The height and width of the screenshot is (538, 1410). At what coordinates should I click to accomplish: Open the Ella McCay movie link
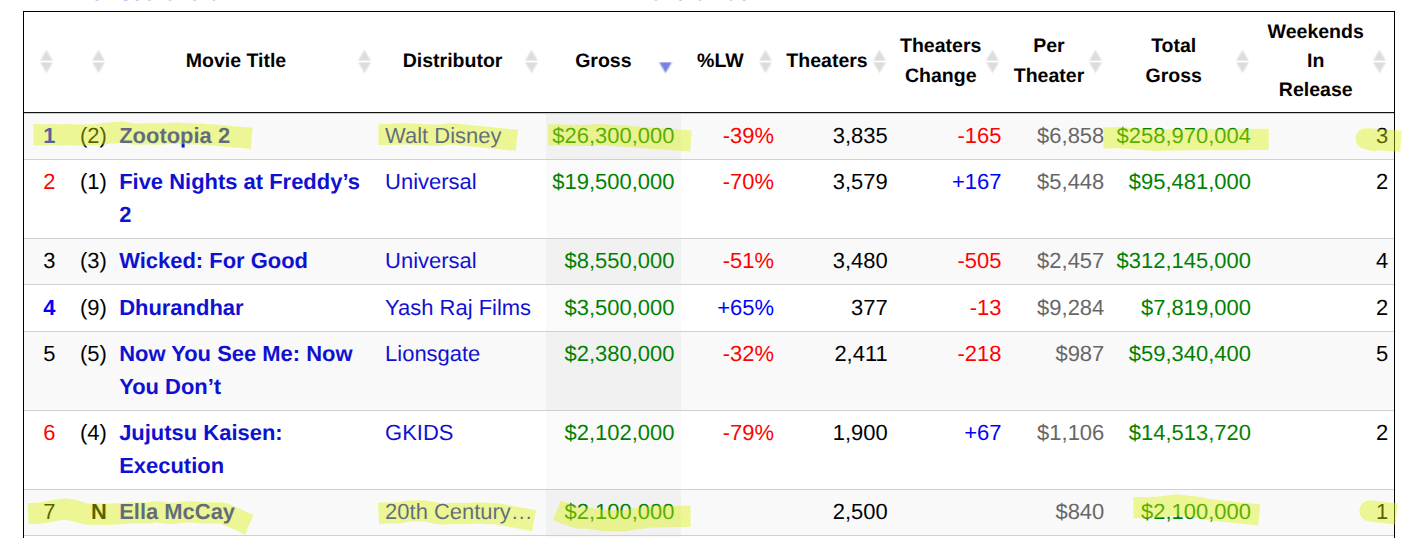tap(177, 512)
